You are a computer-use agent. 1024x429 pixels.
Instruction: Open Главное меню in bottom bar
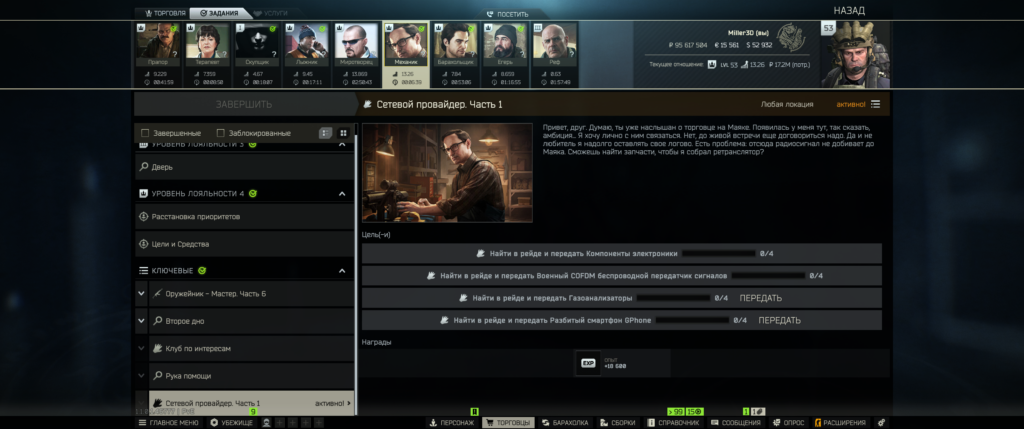pos(168,422)
